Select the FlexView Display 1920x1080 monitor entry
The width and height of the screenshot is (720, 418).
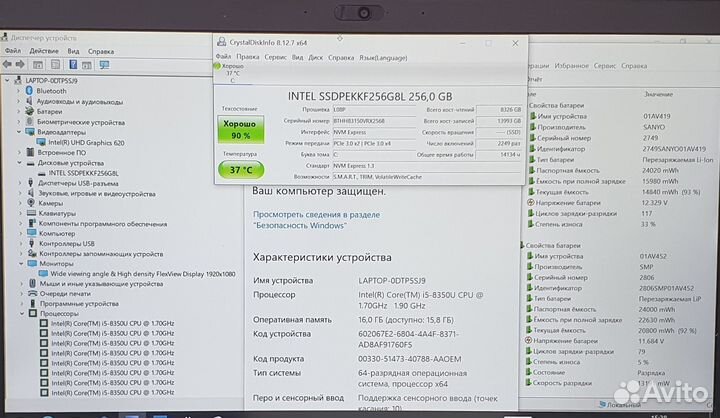click(143, 274)
